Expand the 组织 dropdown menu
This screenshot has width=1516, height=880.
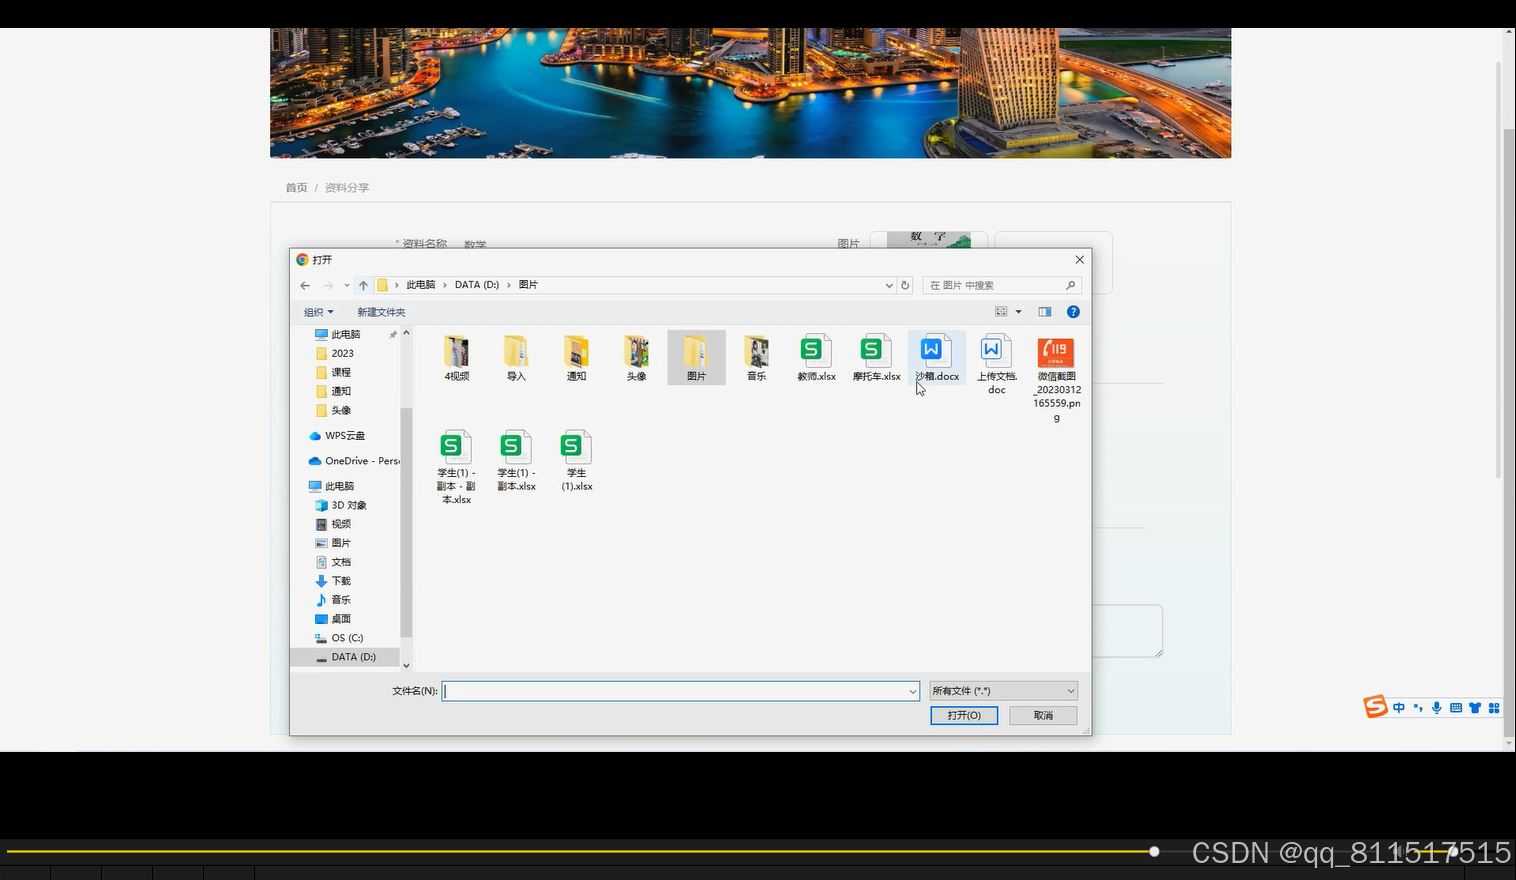click(x=319, y=312)
